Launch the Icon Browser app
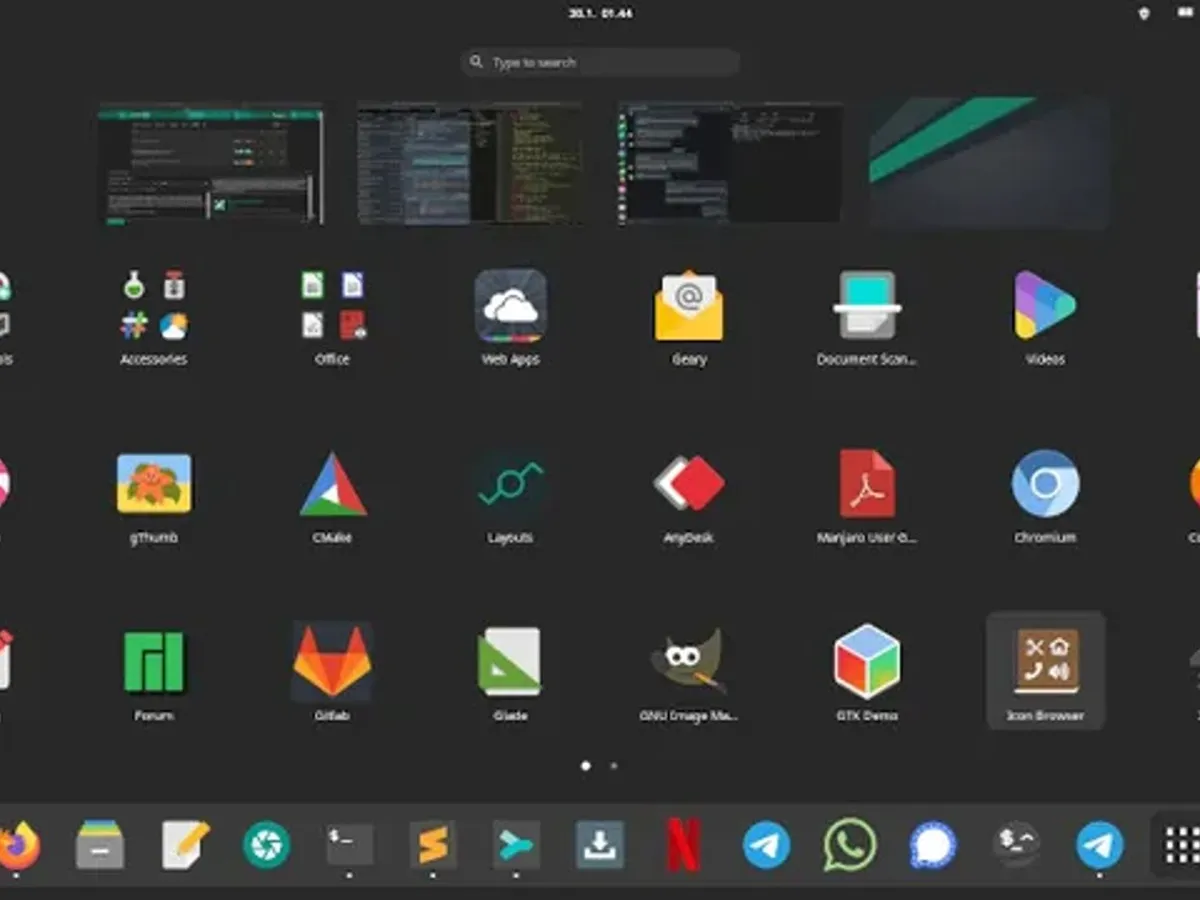Viewport: 1200px width, 900px height. coord(1045,670)
